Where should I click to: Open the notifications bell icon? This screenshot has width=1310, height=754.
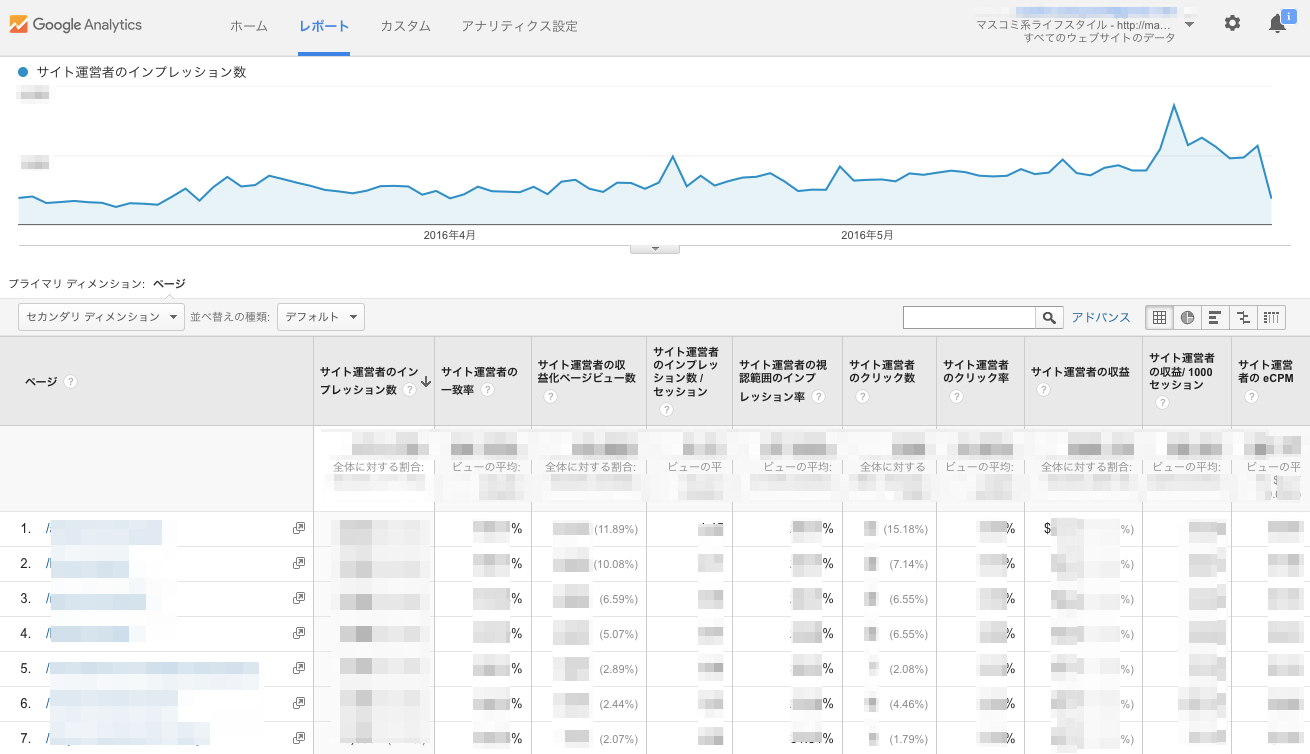pyautogui.click(x=1277, y=24)
